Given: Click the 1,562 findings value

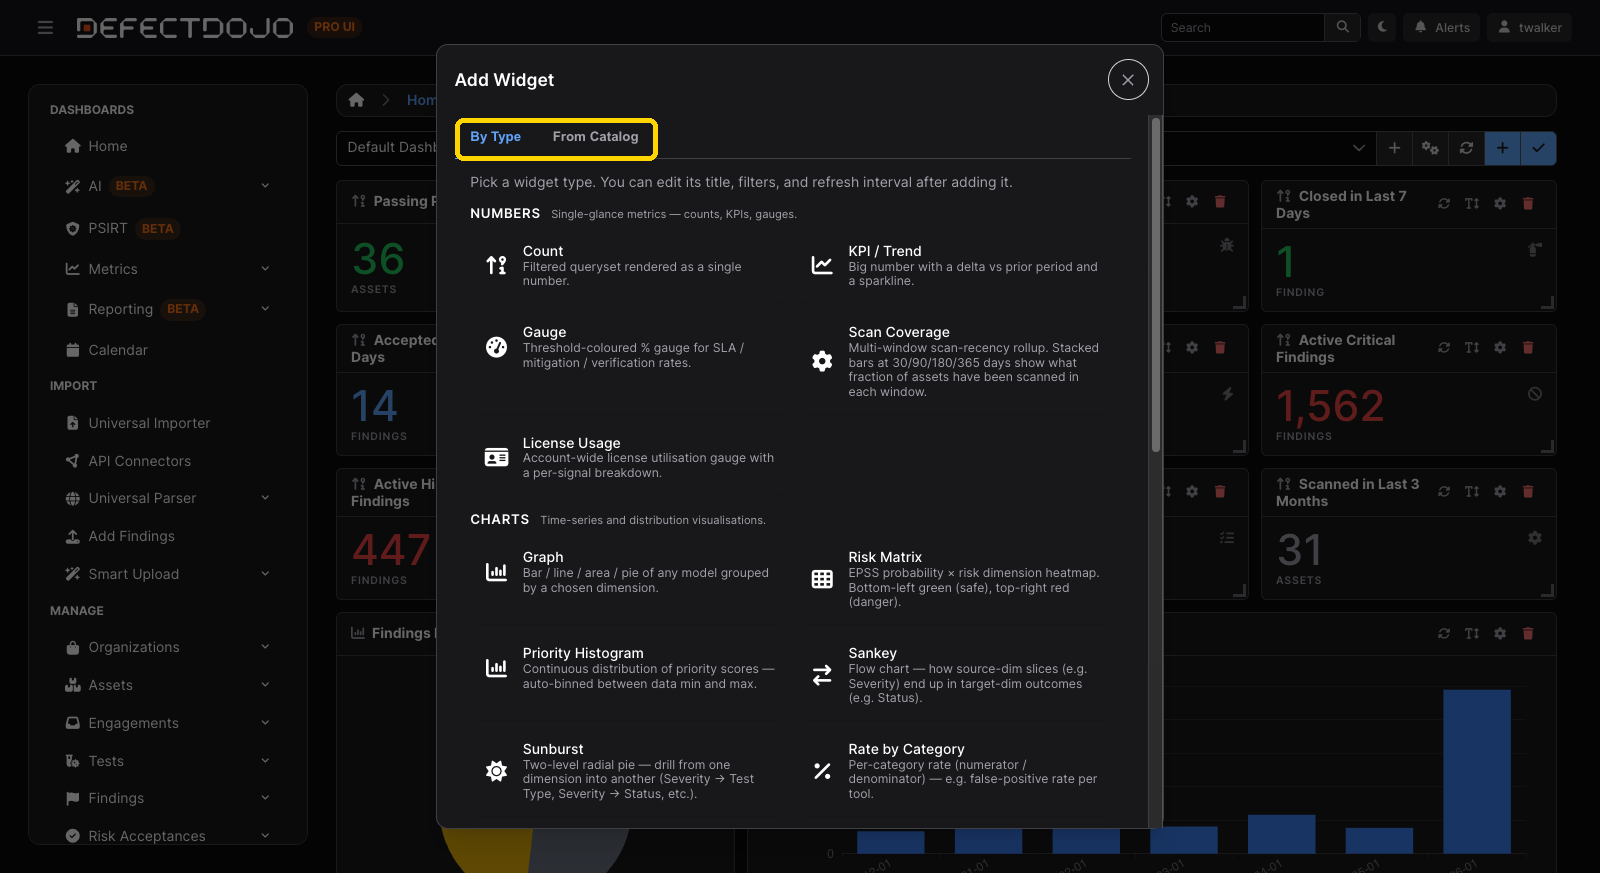Looking at the screenshot, I should pos(1330,406).
